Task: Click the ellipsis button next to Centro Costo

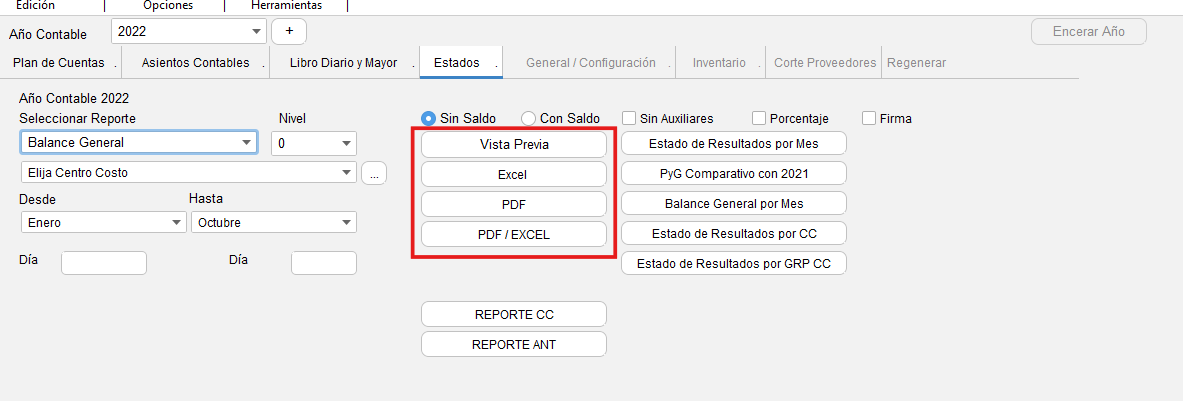Action: point(374,173)
